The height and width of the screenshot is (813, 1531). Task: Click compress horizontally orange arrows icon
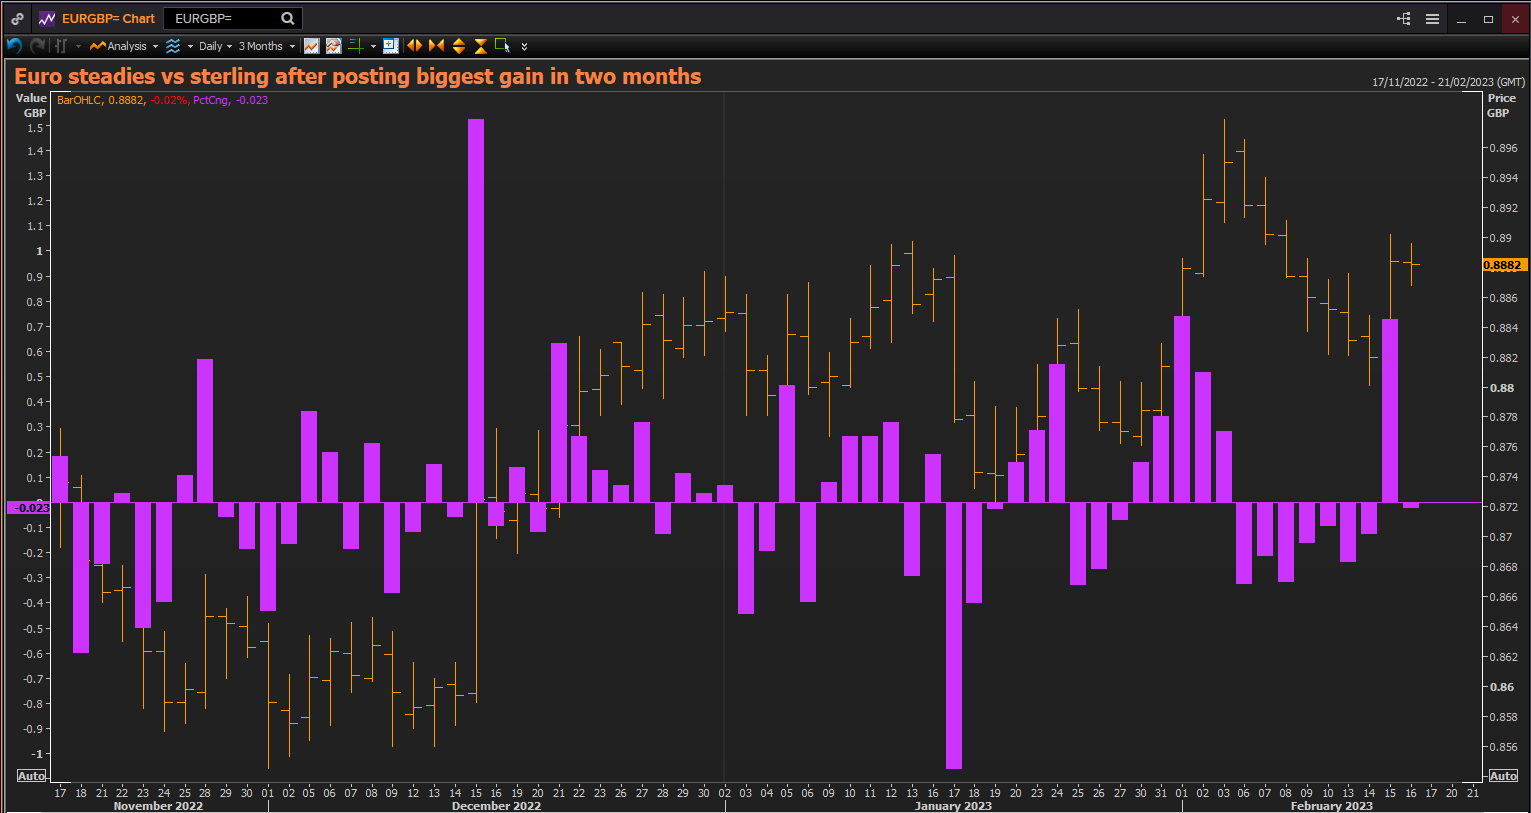[x=436, y=46]
